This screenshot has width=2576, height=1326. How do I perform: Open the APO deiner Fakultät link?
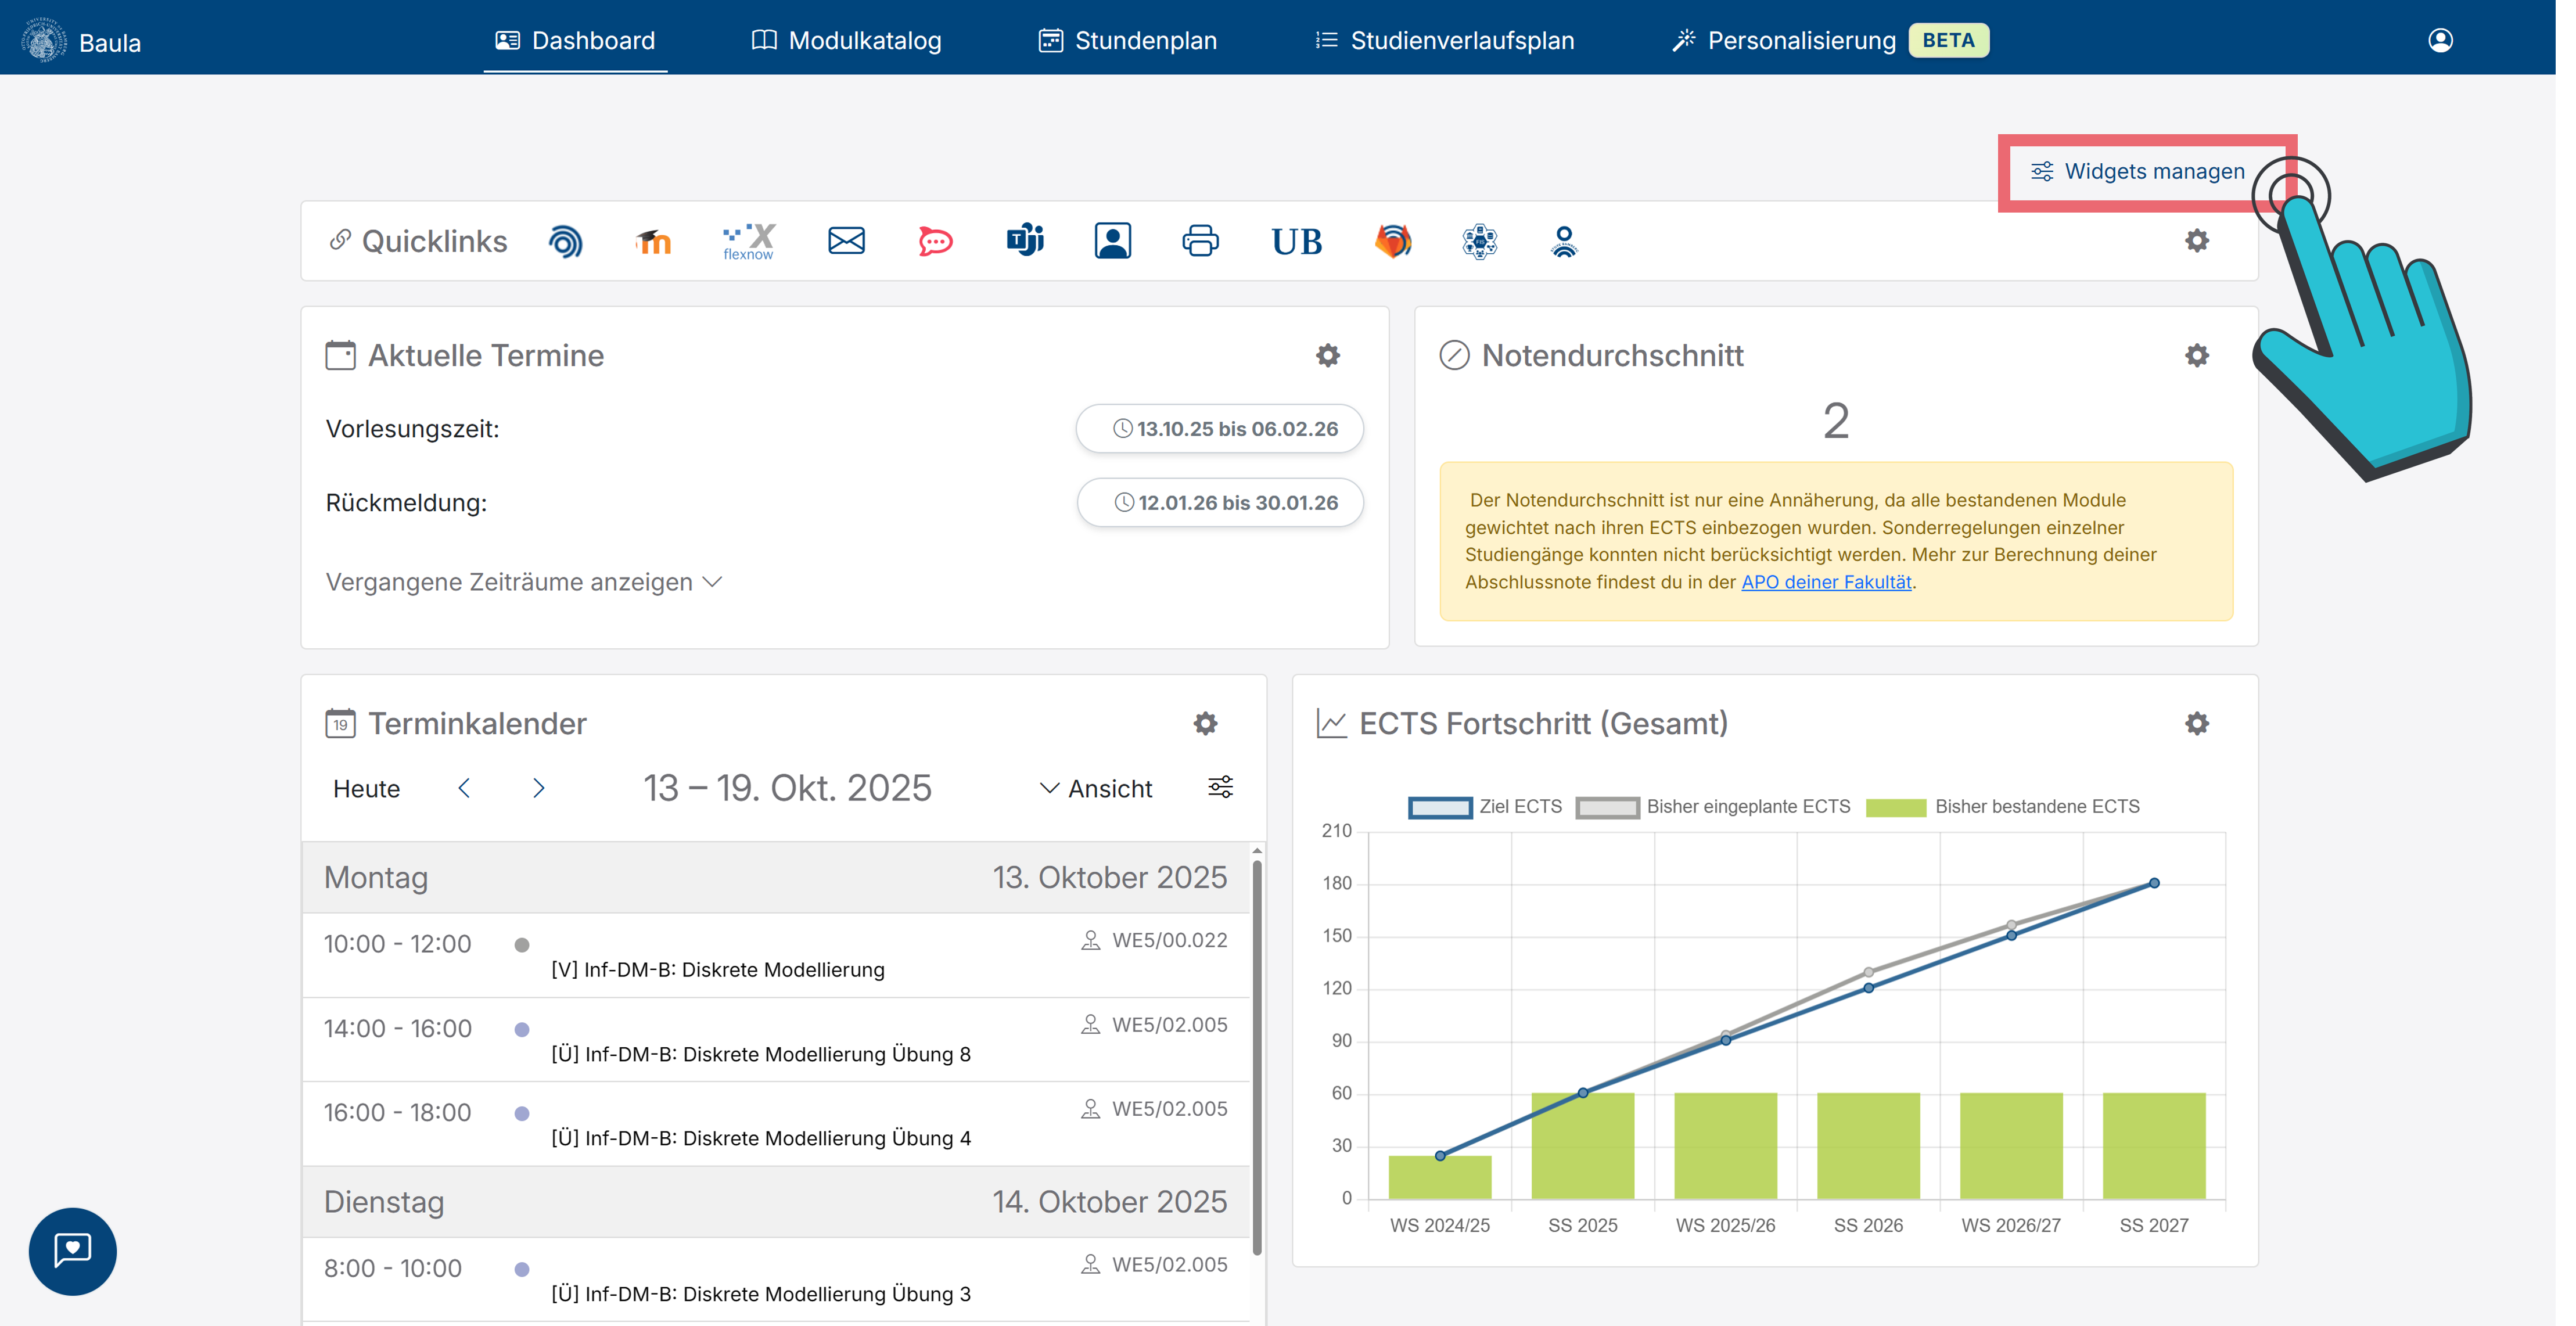click(1826, 582)
